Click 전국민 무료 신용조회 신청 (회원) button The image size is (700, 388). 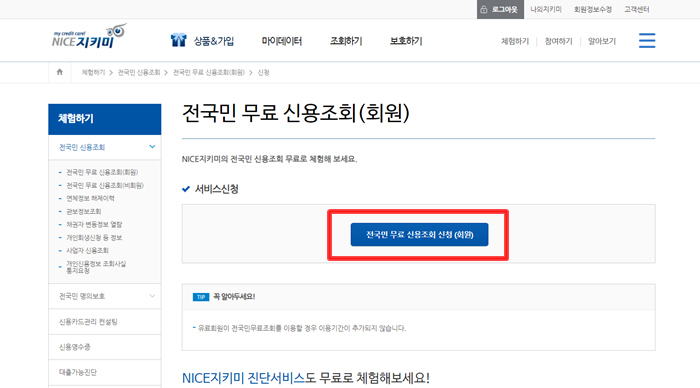(x=419, y=234)
